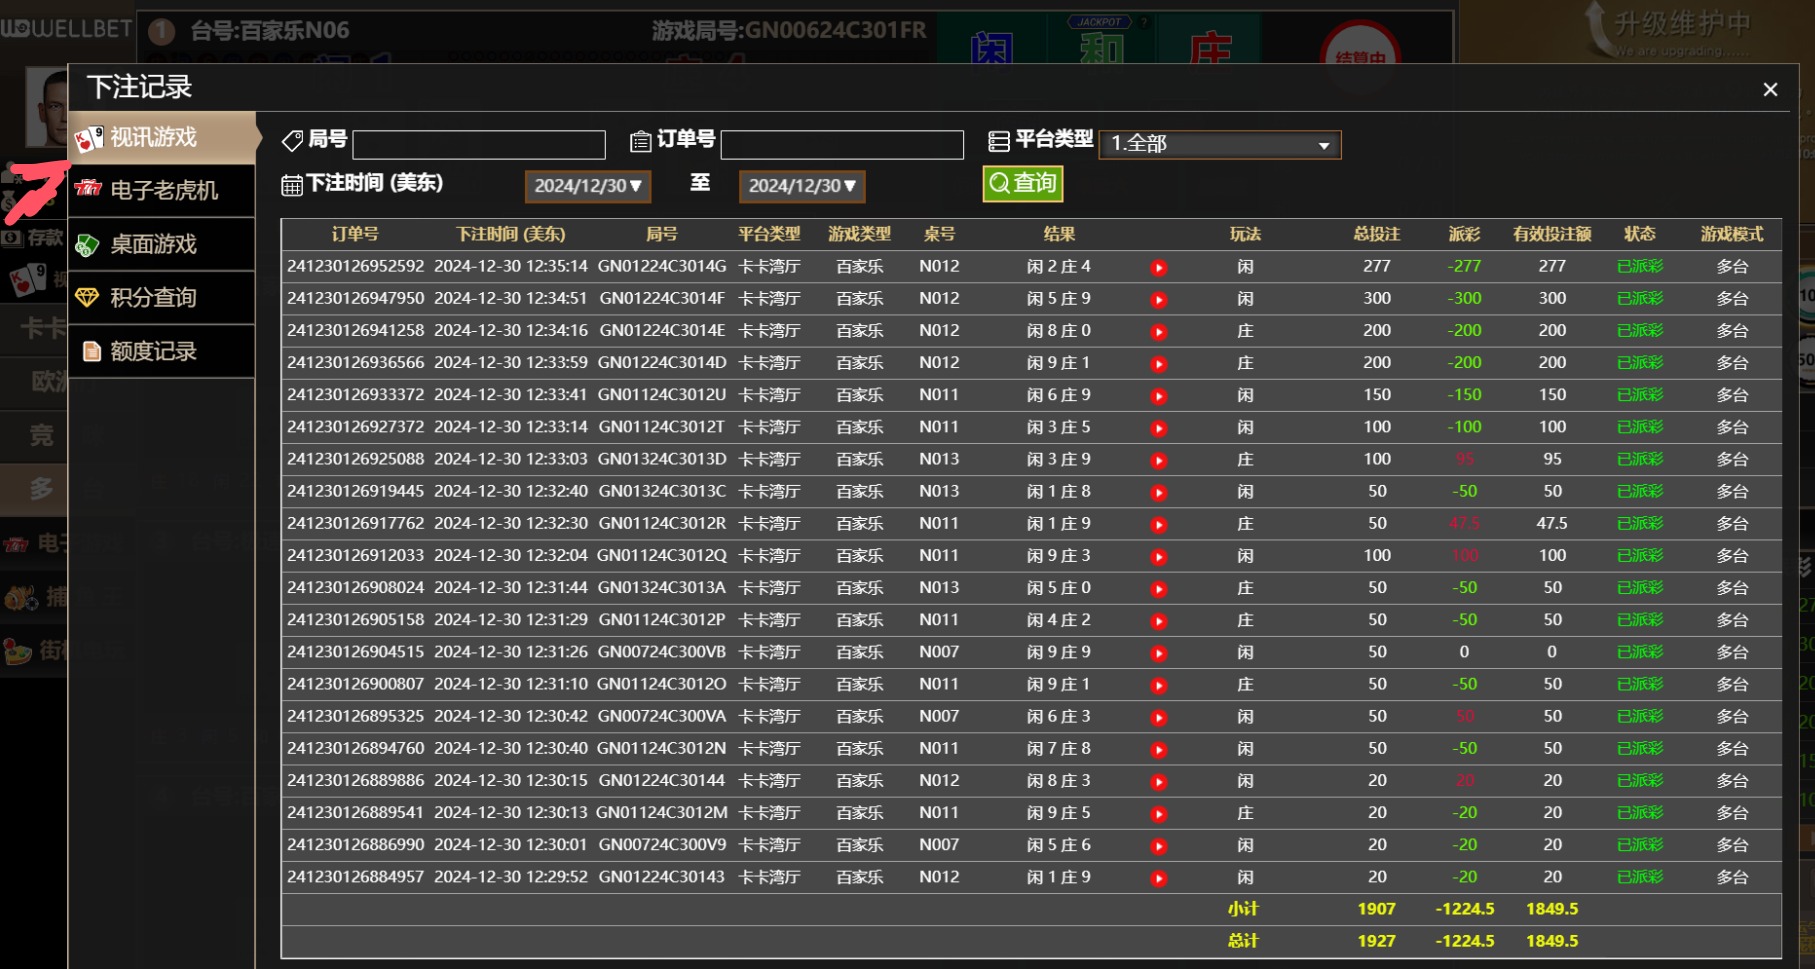
Task: Click the 电子老虎机 slot machine icon
Action: coord(89,190)
